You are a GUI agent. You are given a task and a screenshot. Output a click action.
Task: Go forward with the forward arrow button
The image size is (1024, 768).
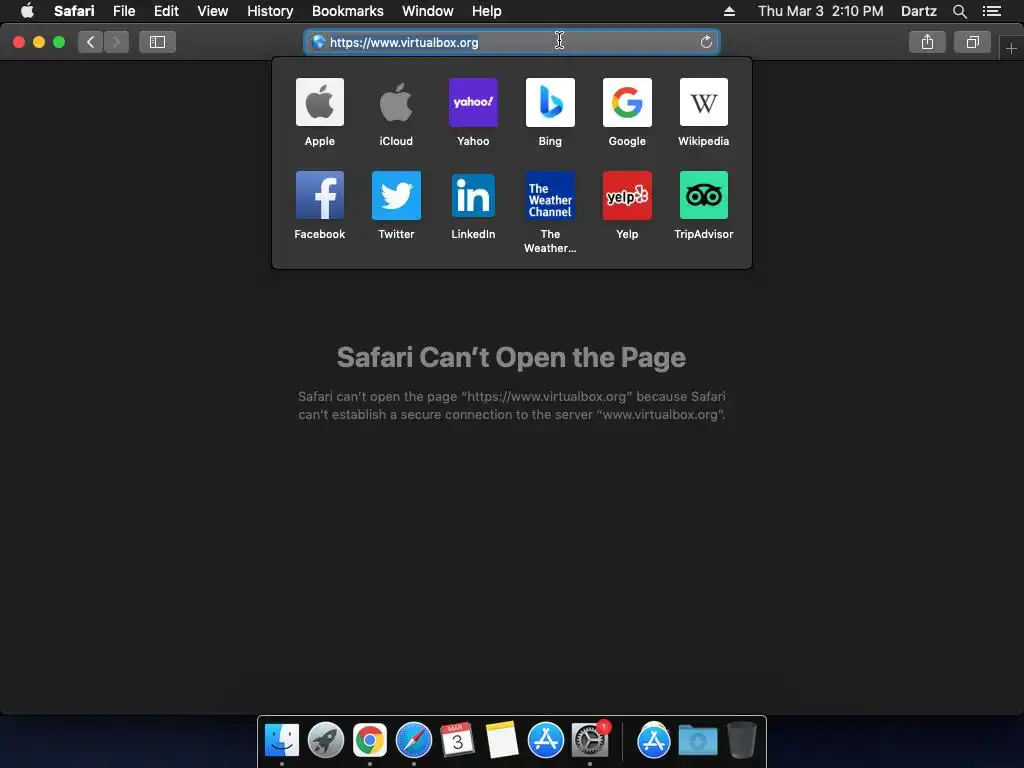click(116, 42)
